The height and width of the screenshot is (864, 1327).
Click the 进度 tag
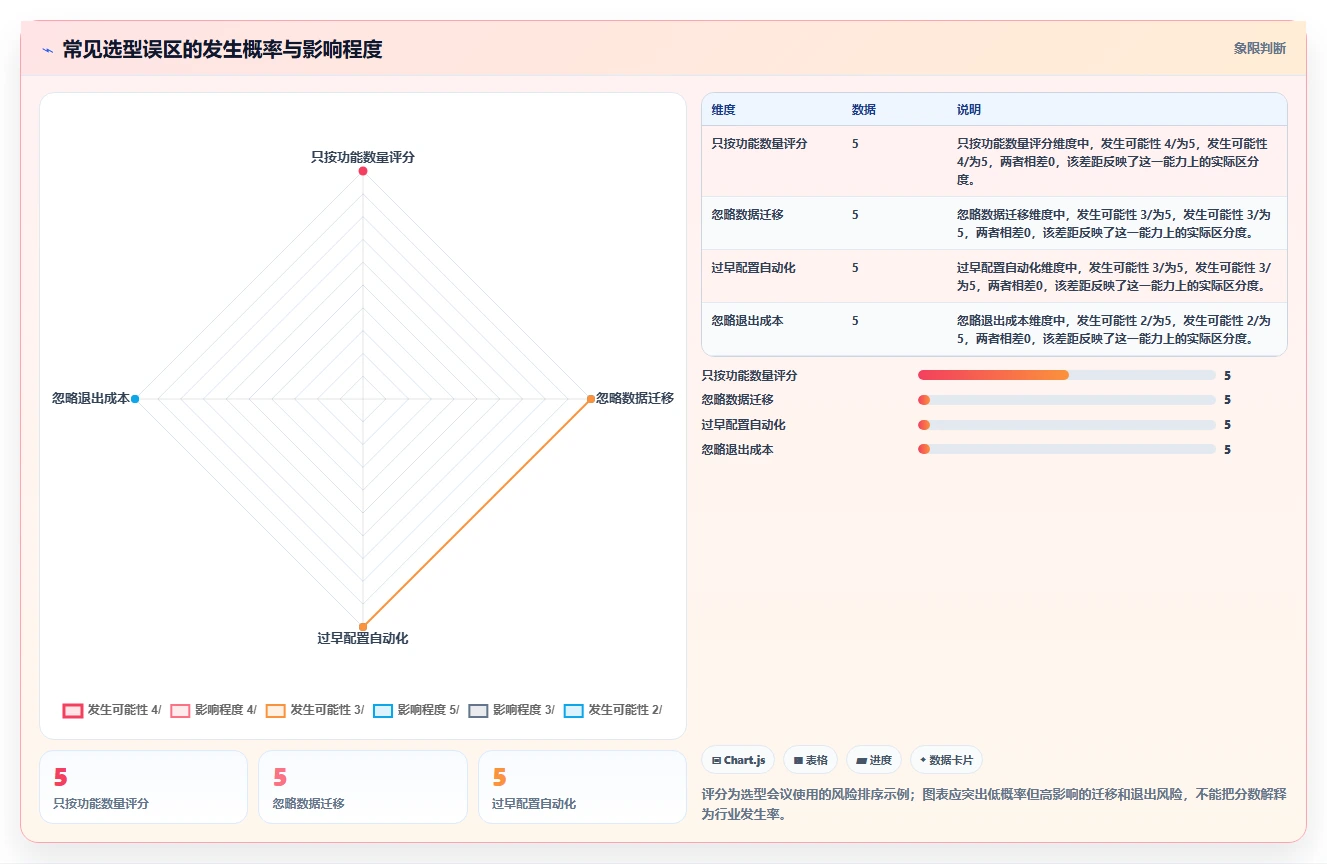(874, 760)
